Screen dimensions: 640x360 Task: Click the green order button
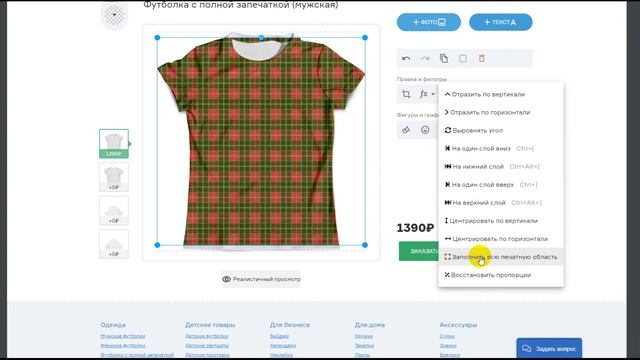click(x=419, y=251)
